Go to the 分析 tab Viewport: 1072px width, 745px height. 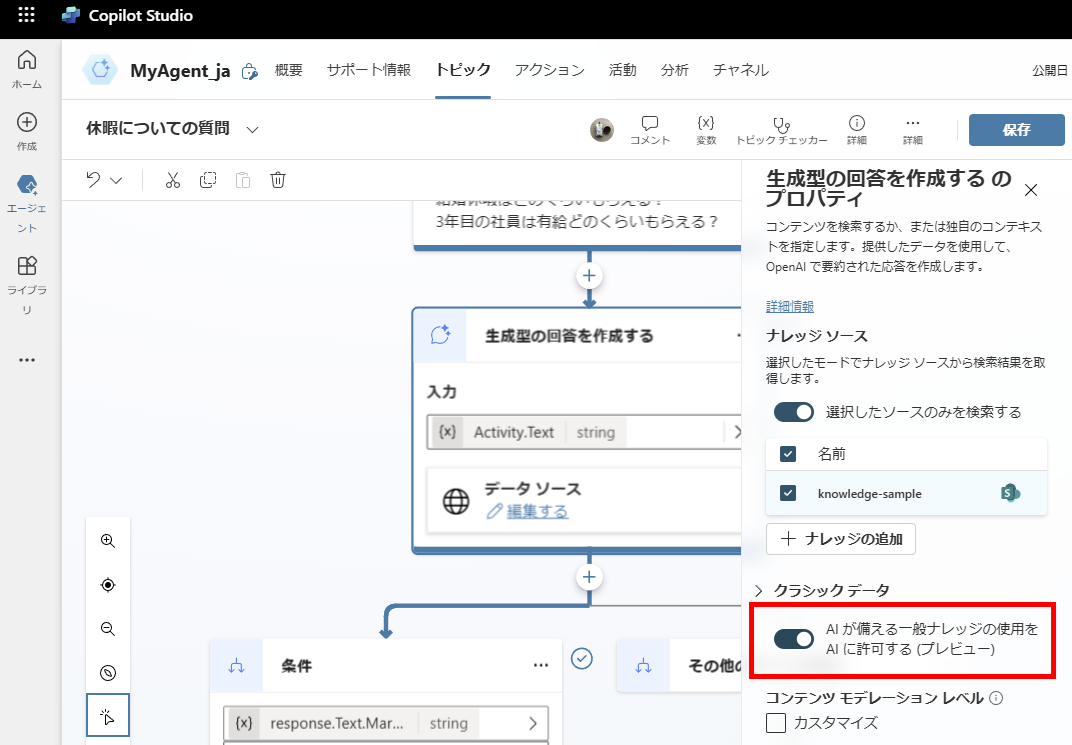pos(676,70)
